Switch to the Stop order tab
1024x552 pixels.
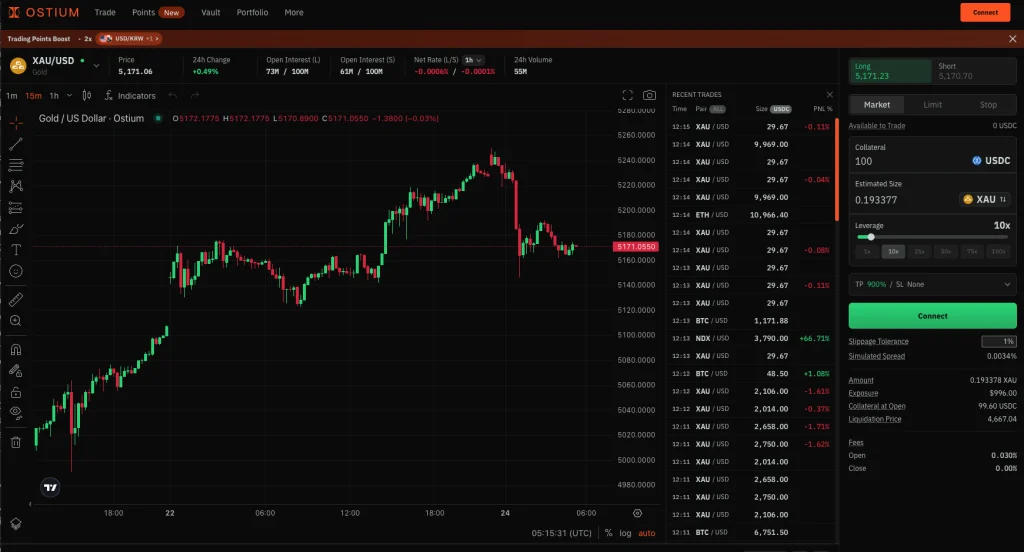point(988,105)
